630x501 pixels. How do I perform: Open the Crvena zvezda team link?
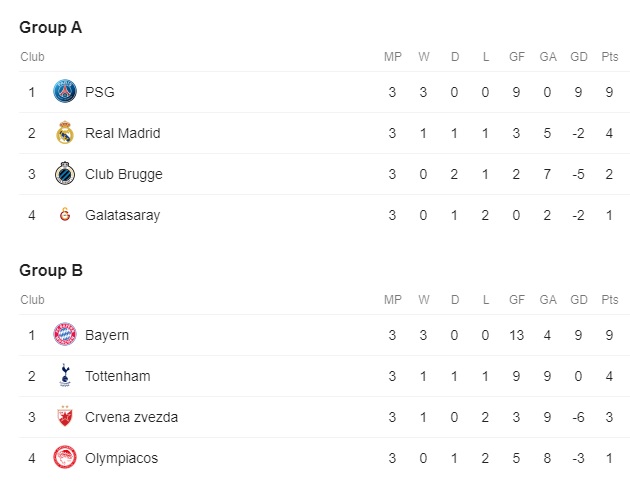pyautogui.click(x=131, y=417)
